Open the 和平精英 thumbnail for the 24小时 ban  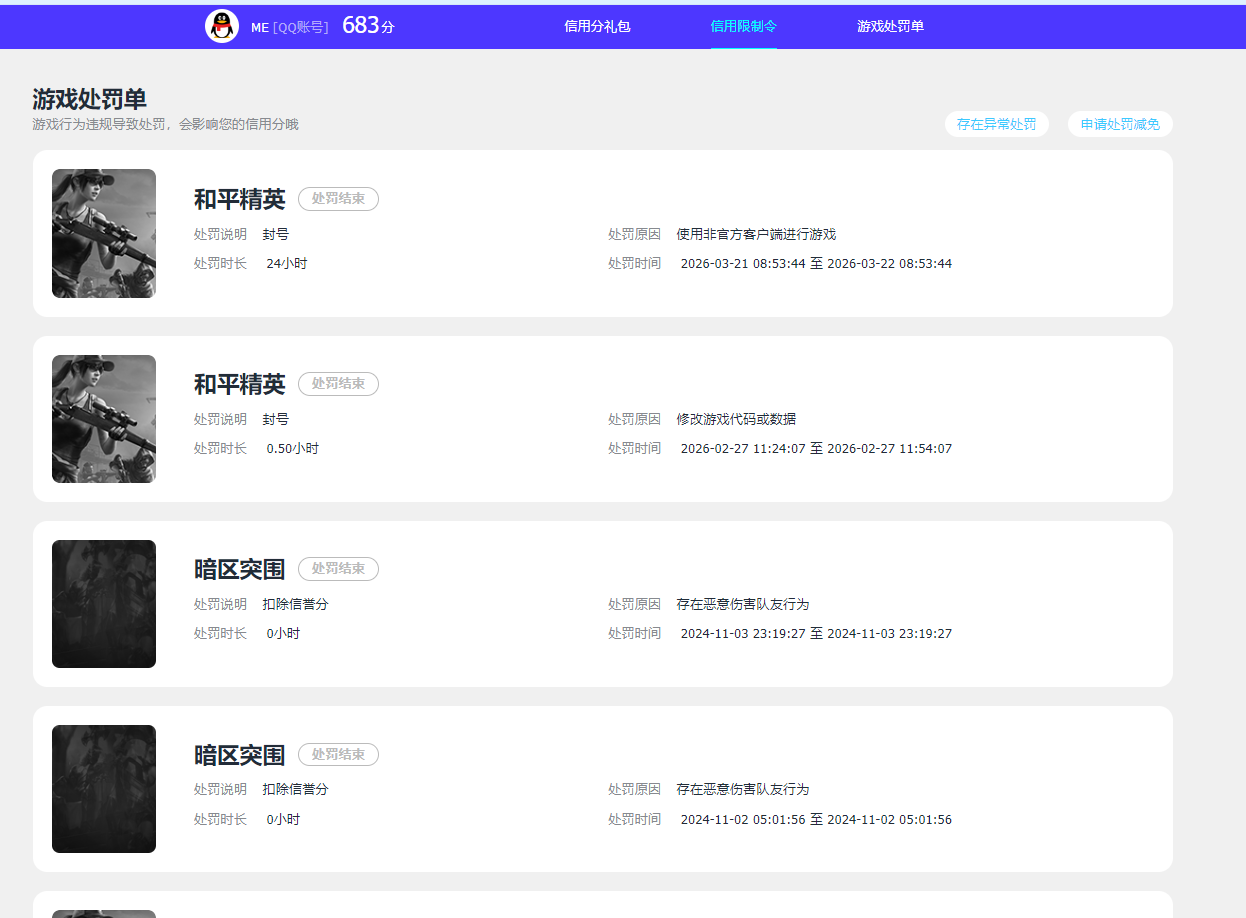tap(104, 233)
